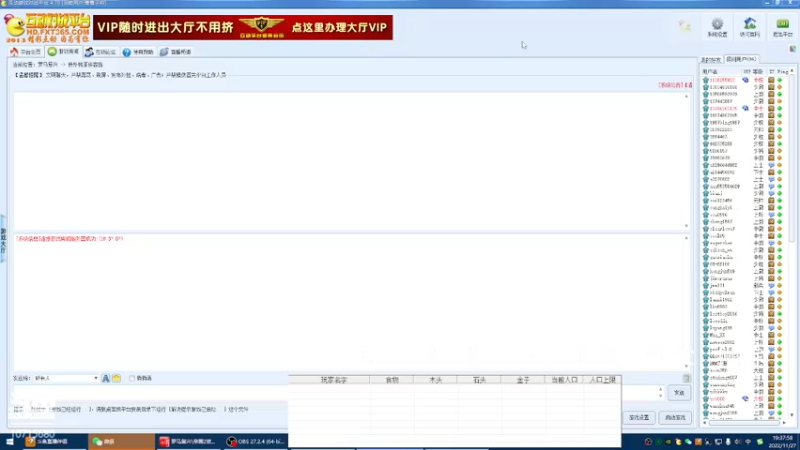Screen dimensions: 800x450
Task: Open the red-icon taskbar application
Action: tap(188, 442)
